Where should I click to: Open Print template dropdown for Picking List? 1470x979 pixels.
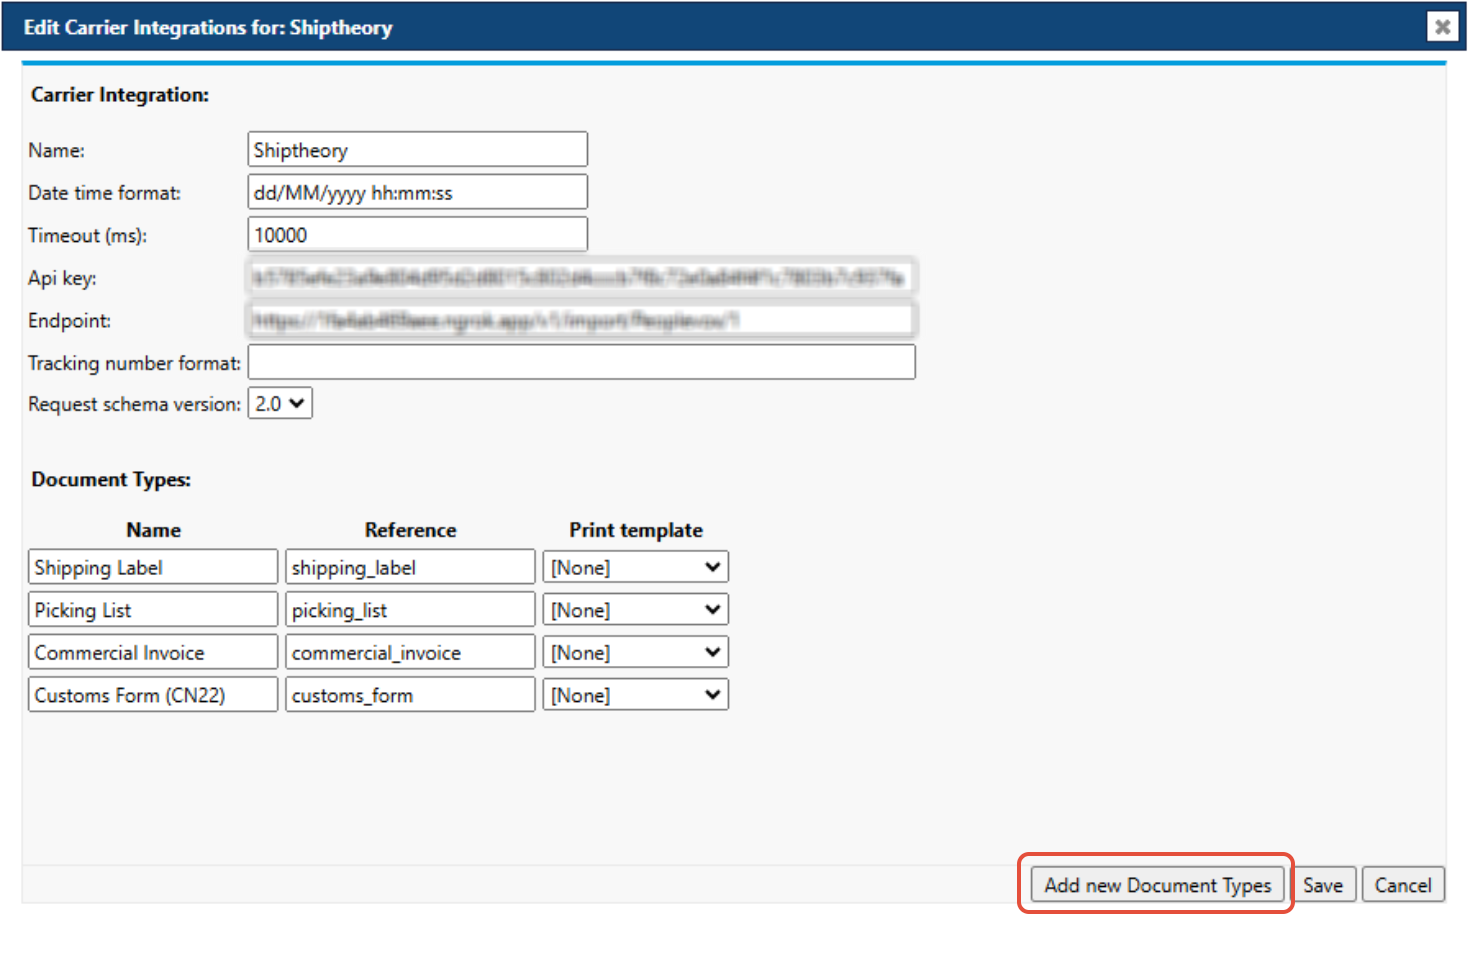[x=635, y=610]
